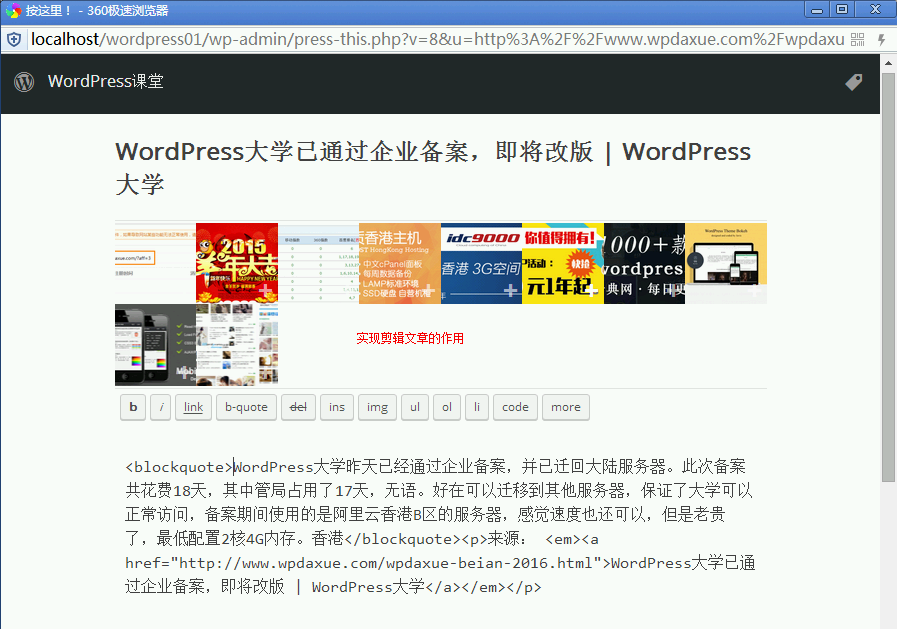897x629 pixels.
Task: Insert ins tag with ins button
Action: (x=337, y=407)
